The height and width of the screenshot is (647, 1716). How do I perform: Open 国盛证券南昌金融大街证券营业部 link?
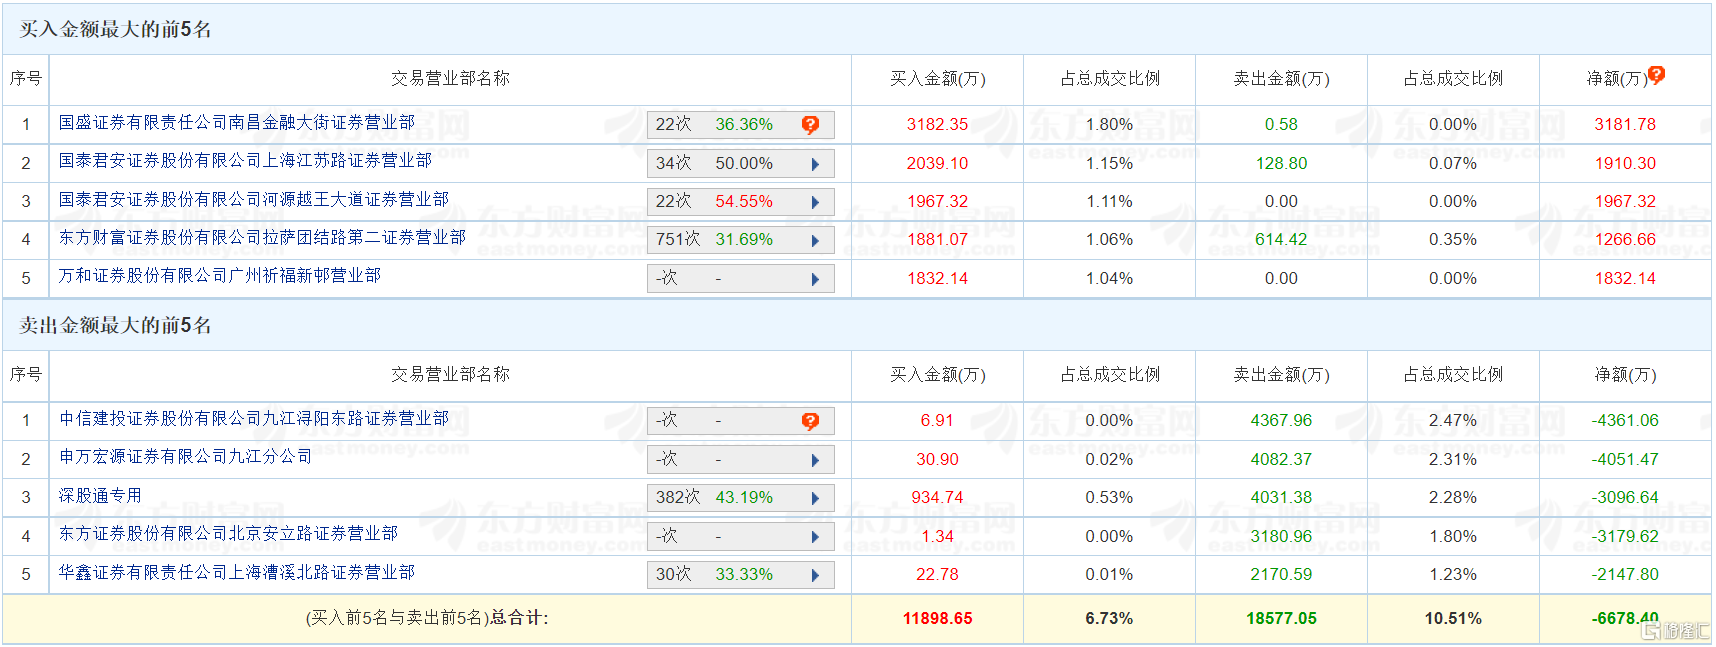[x=236, y=122]
